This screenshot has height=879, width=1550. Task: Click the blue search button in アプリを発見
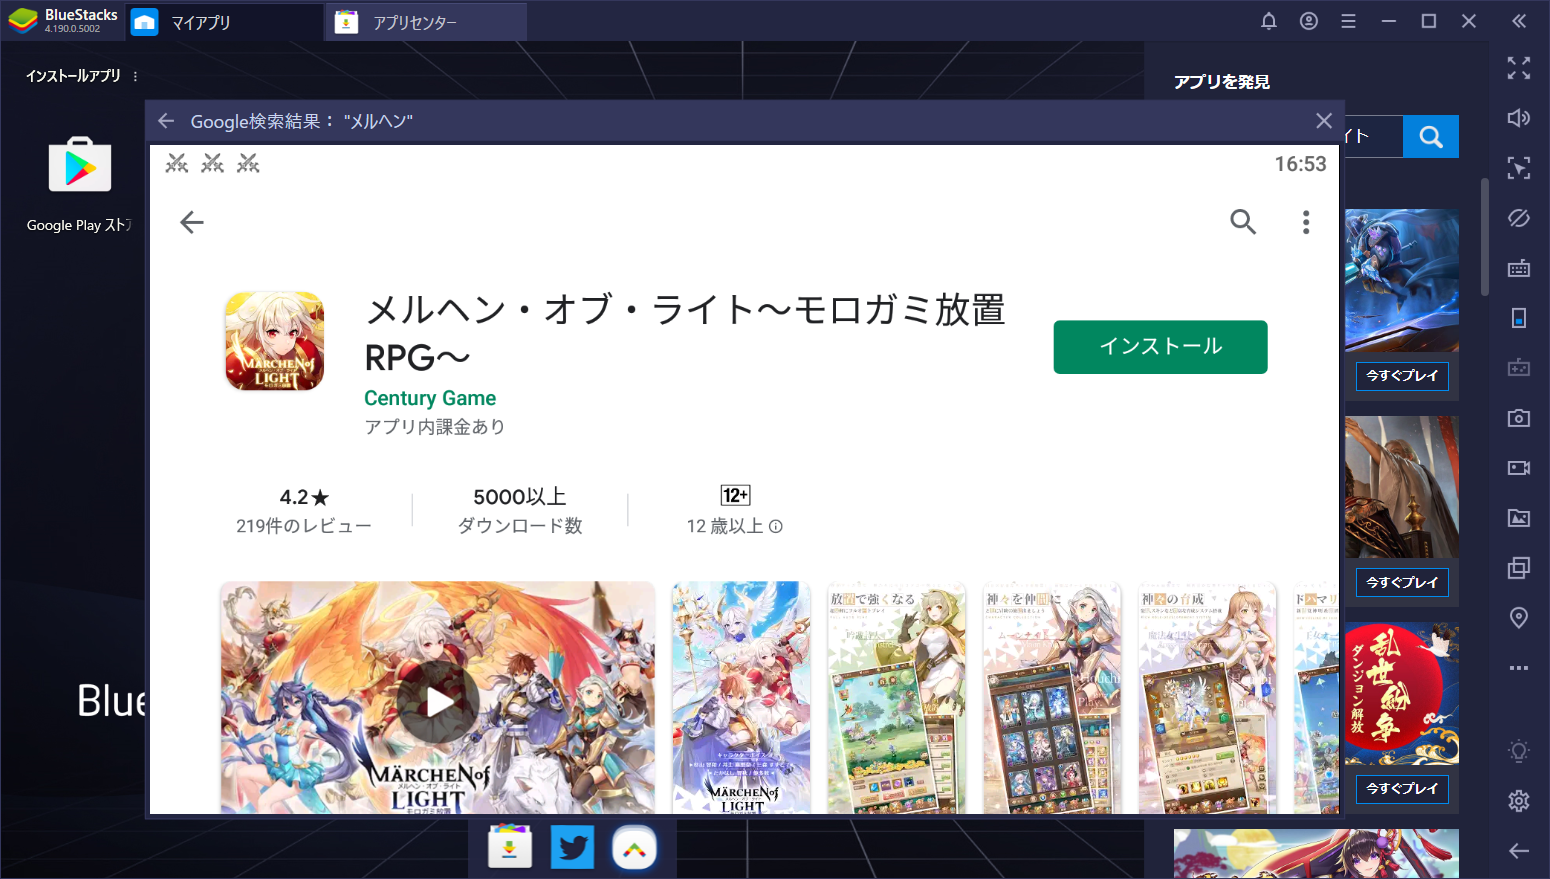[1431, 137]
